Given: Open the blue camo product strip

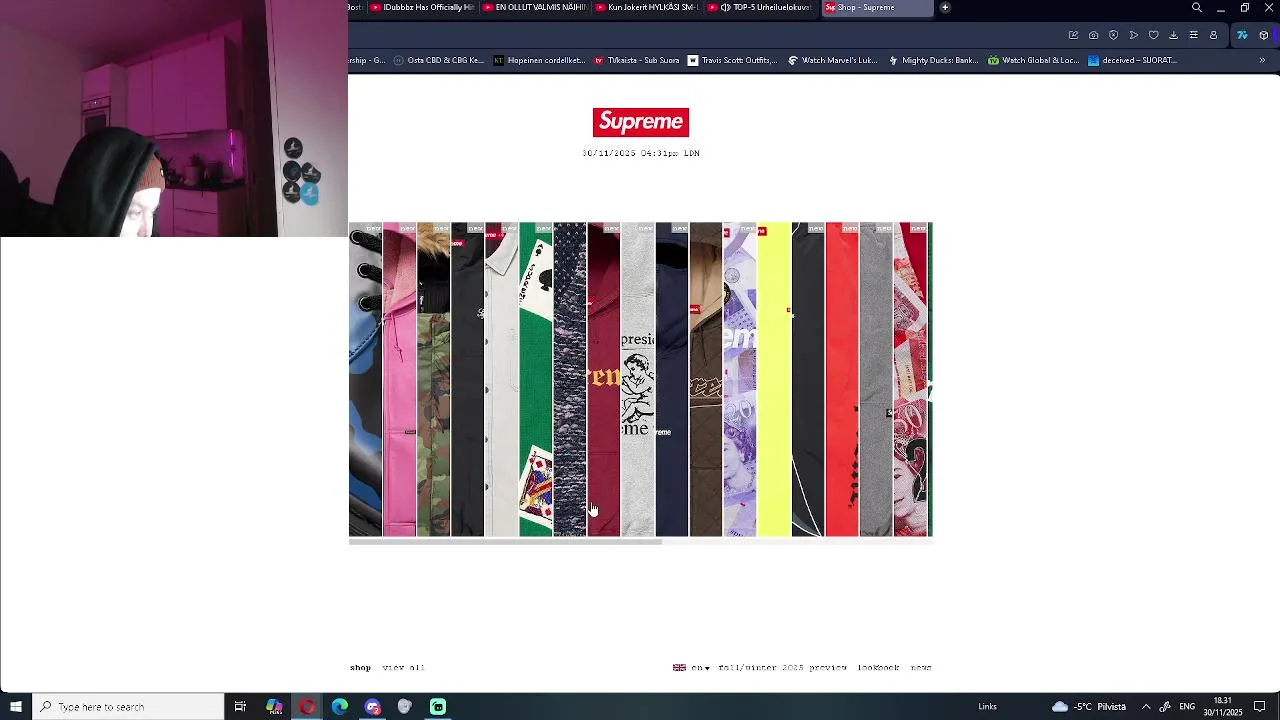Looking at the screenshot, I should [365, 379].
